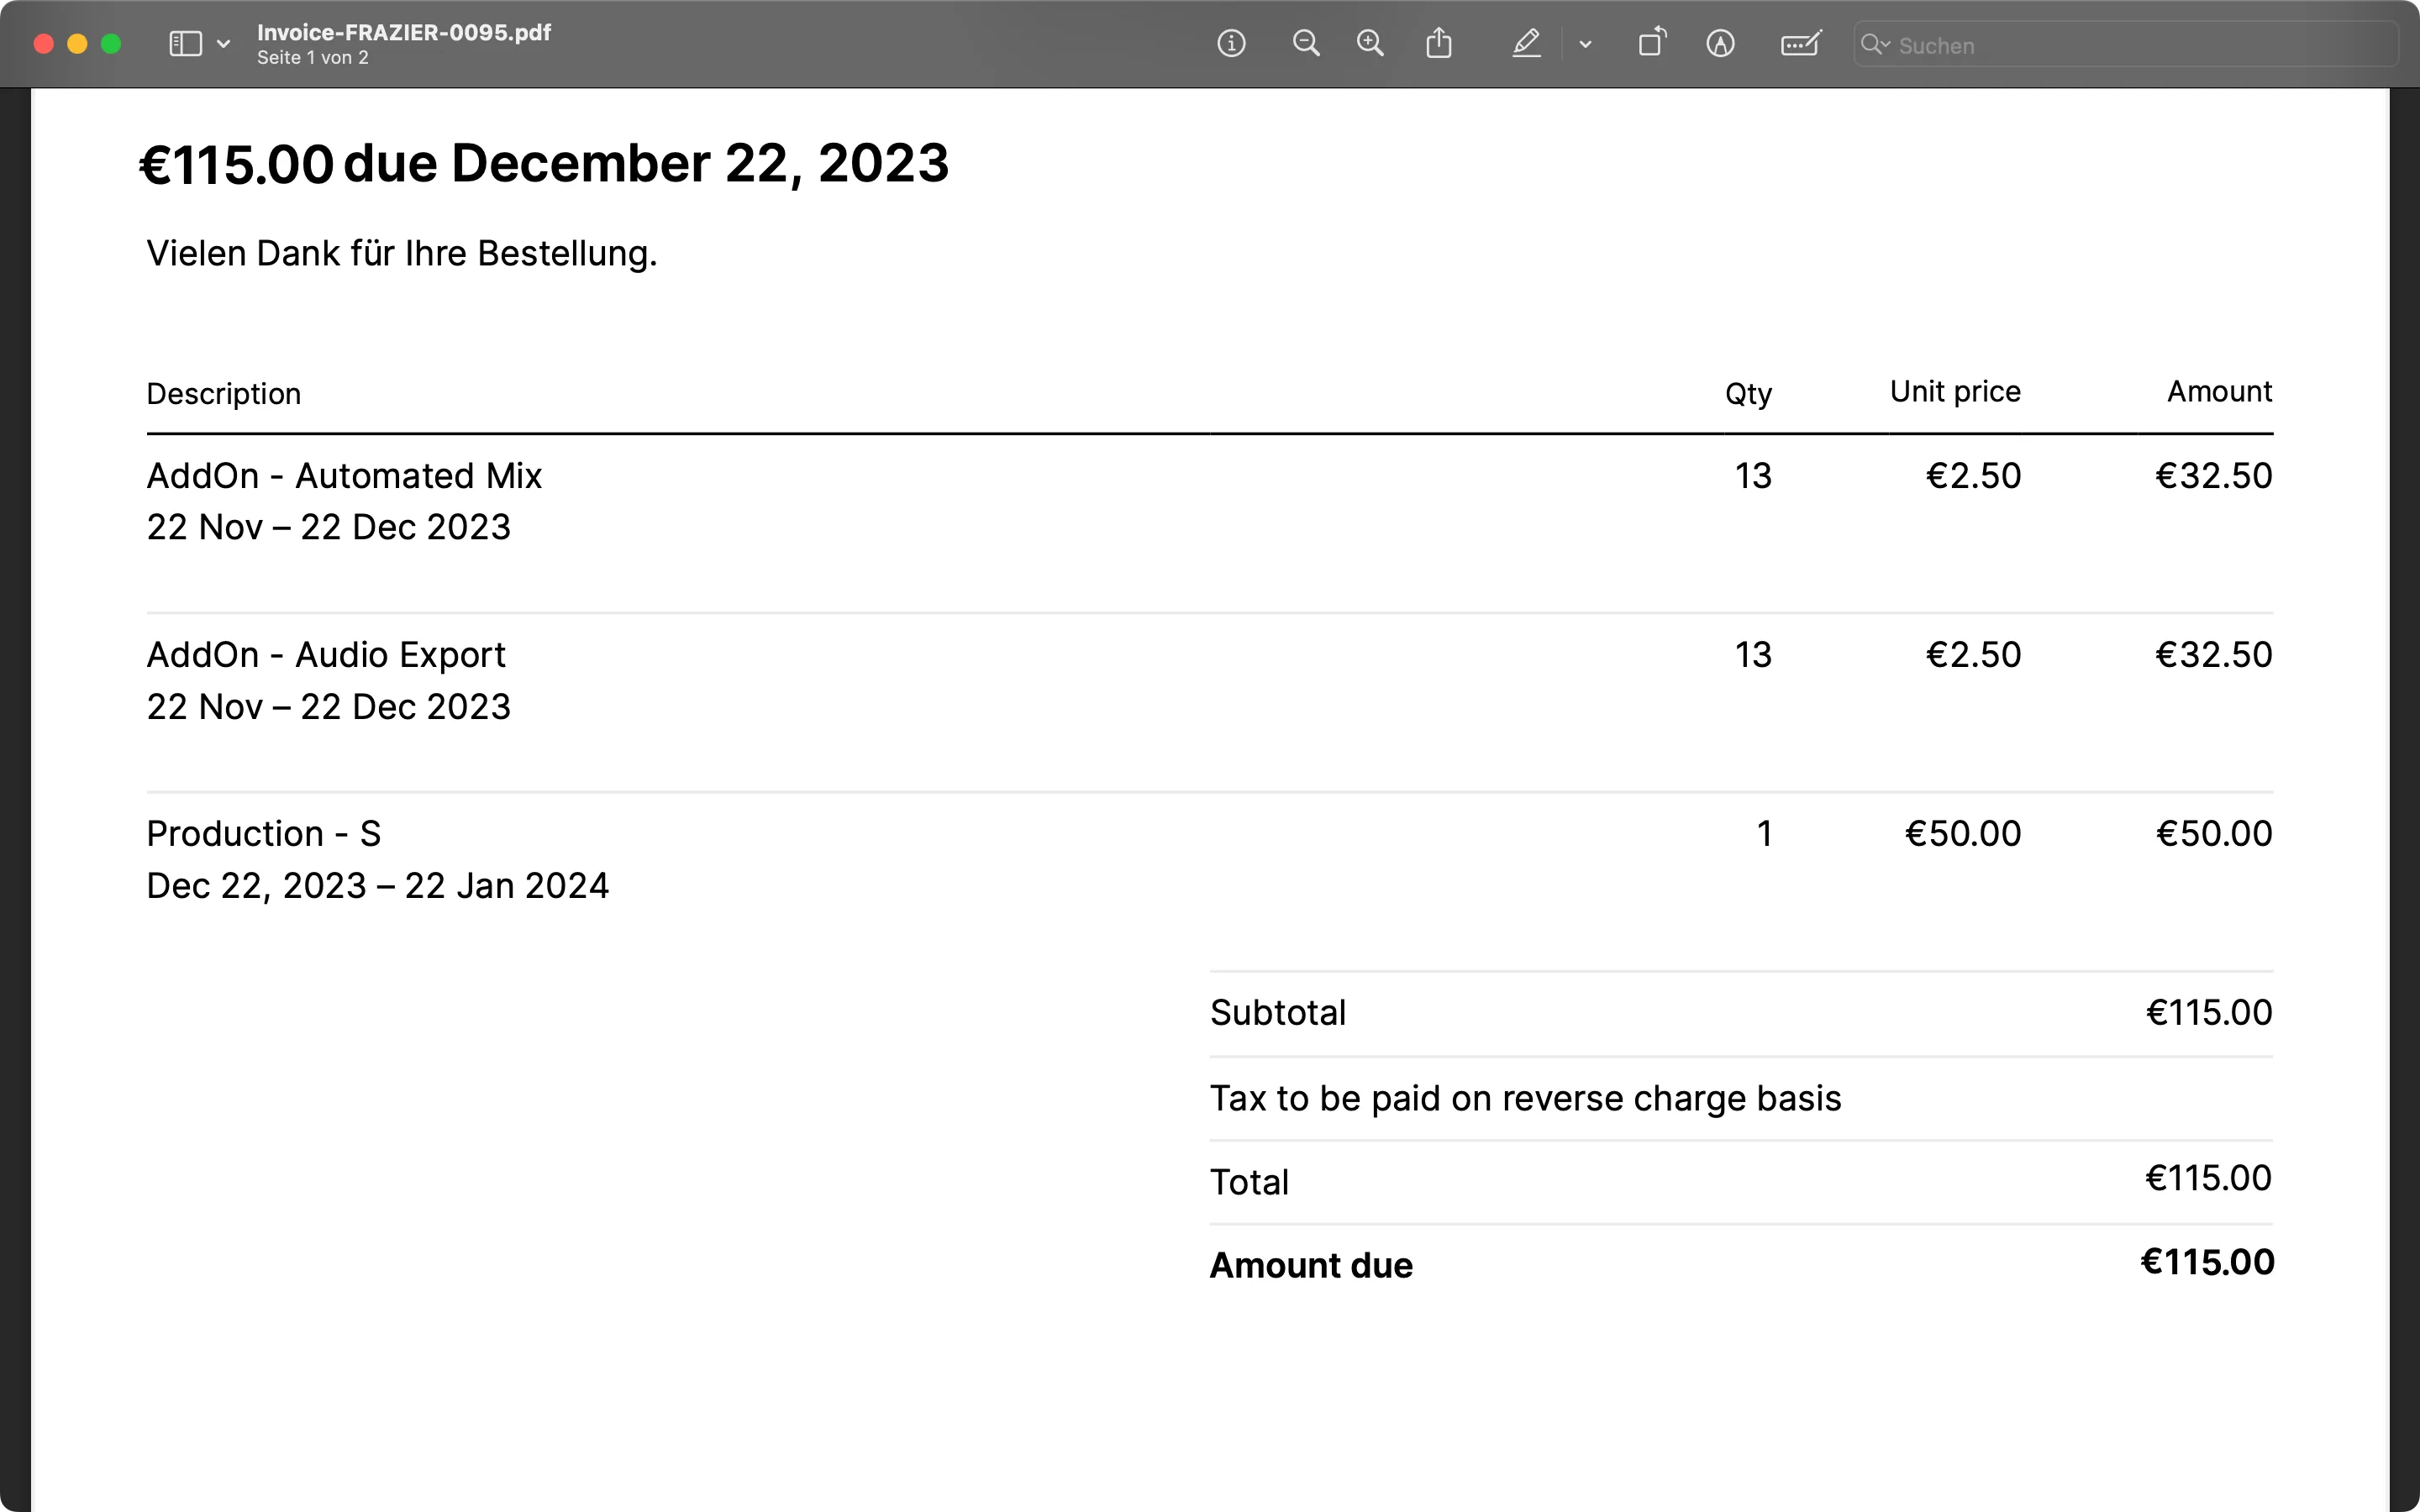
Task: Click the Description column header text
Action: 223,394
